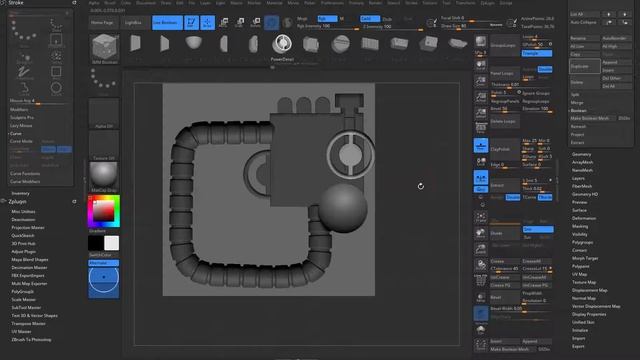Viewport: 640px width, 360px height.
Task: Toggle the Rgb channel button
Action: pyautogui.click(x=327, y=19)
